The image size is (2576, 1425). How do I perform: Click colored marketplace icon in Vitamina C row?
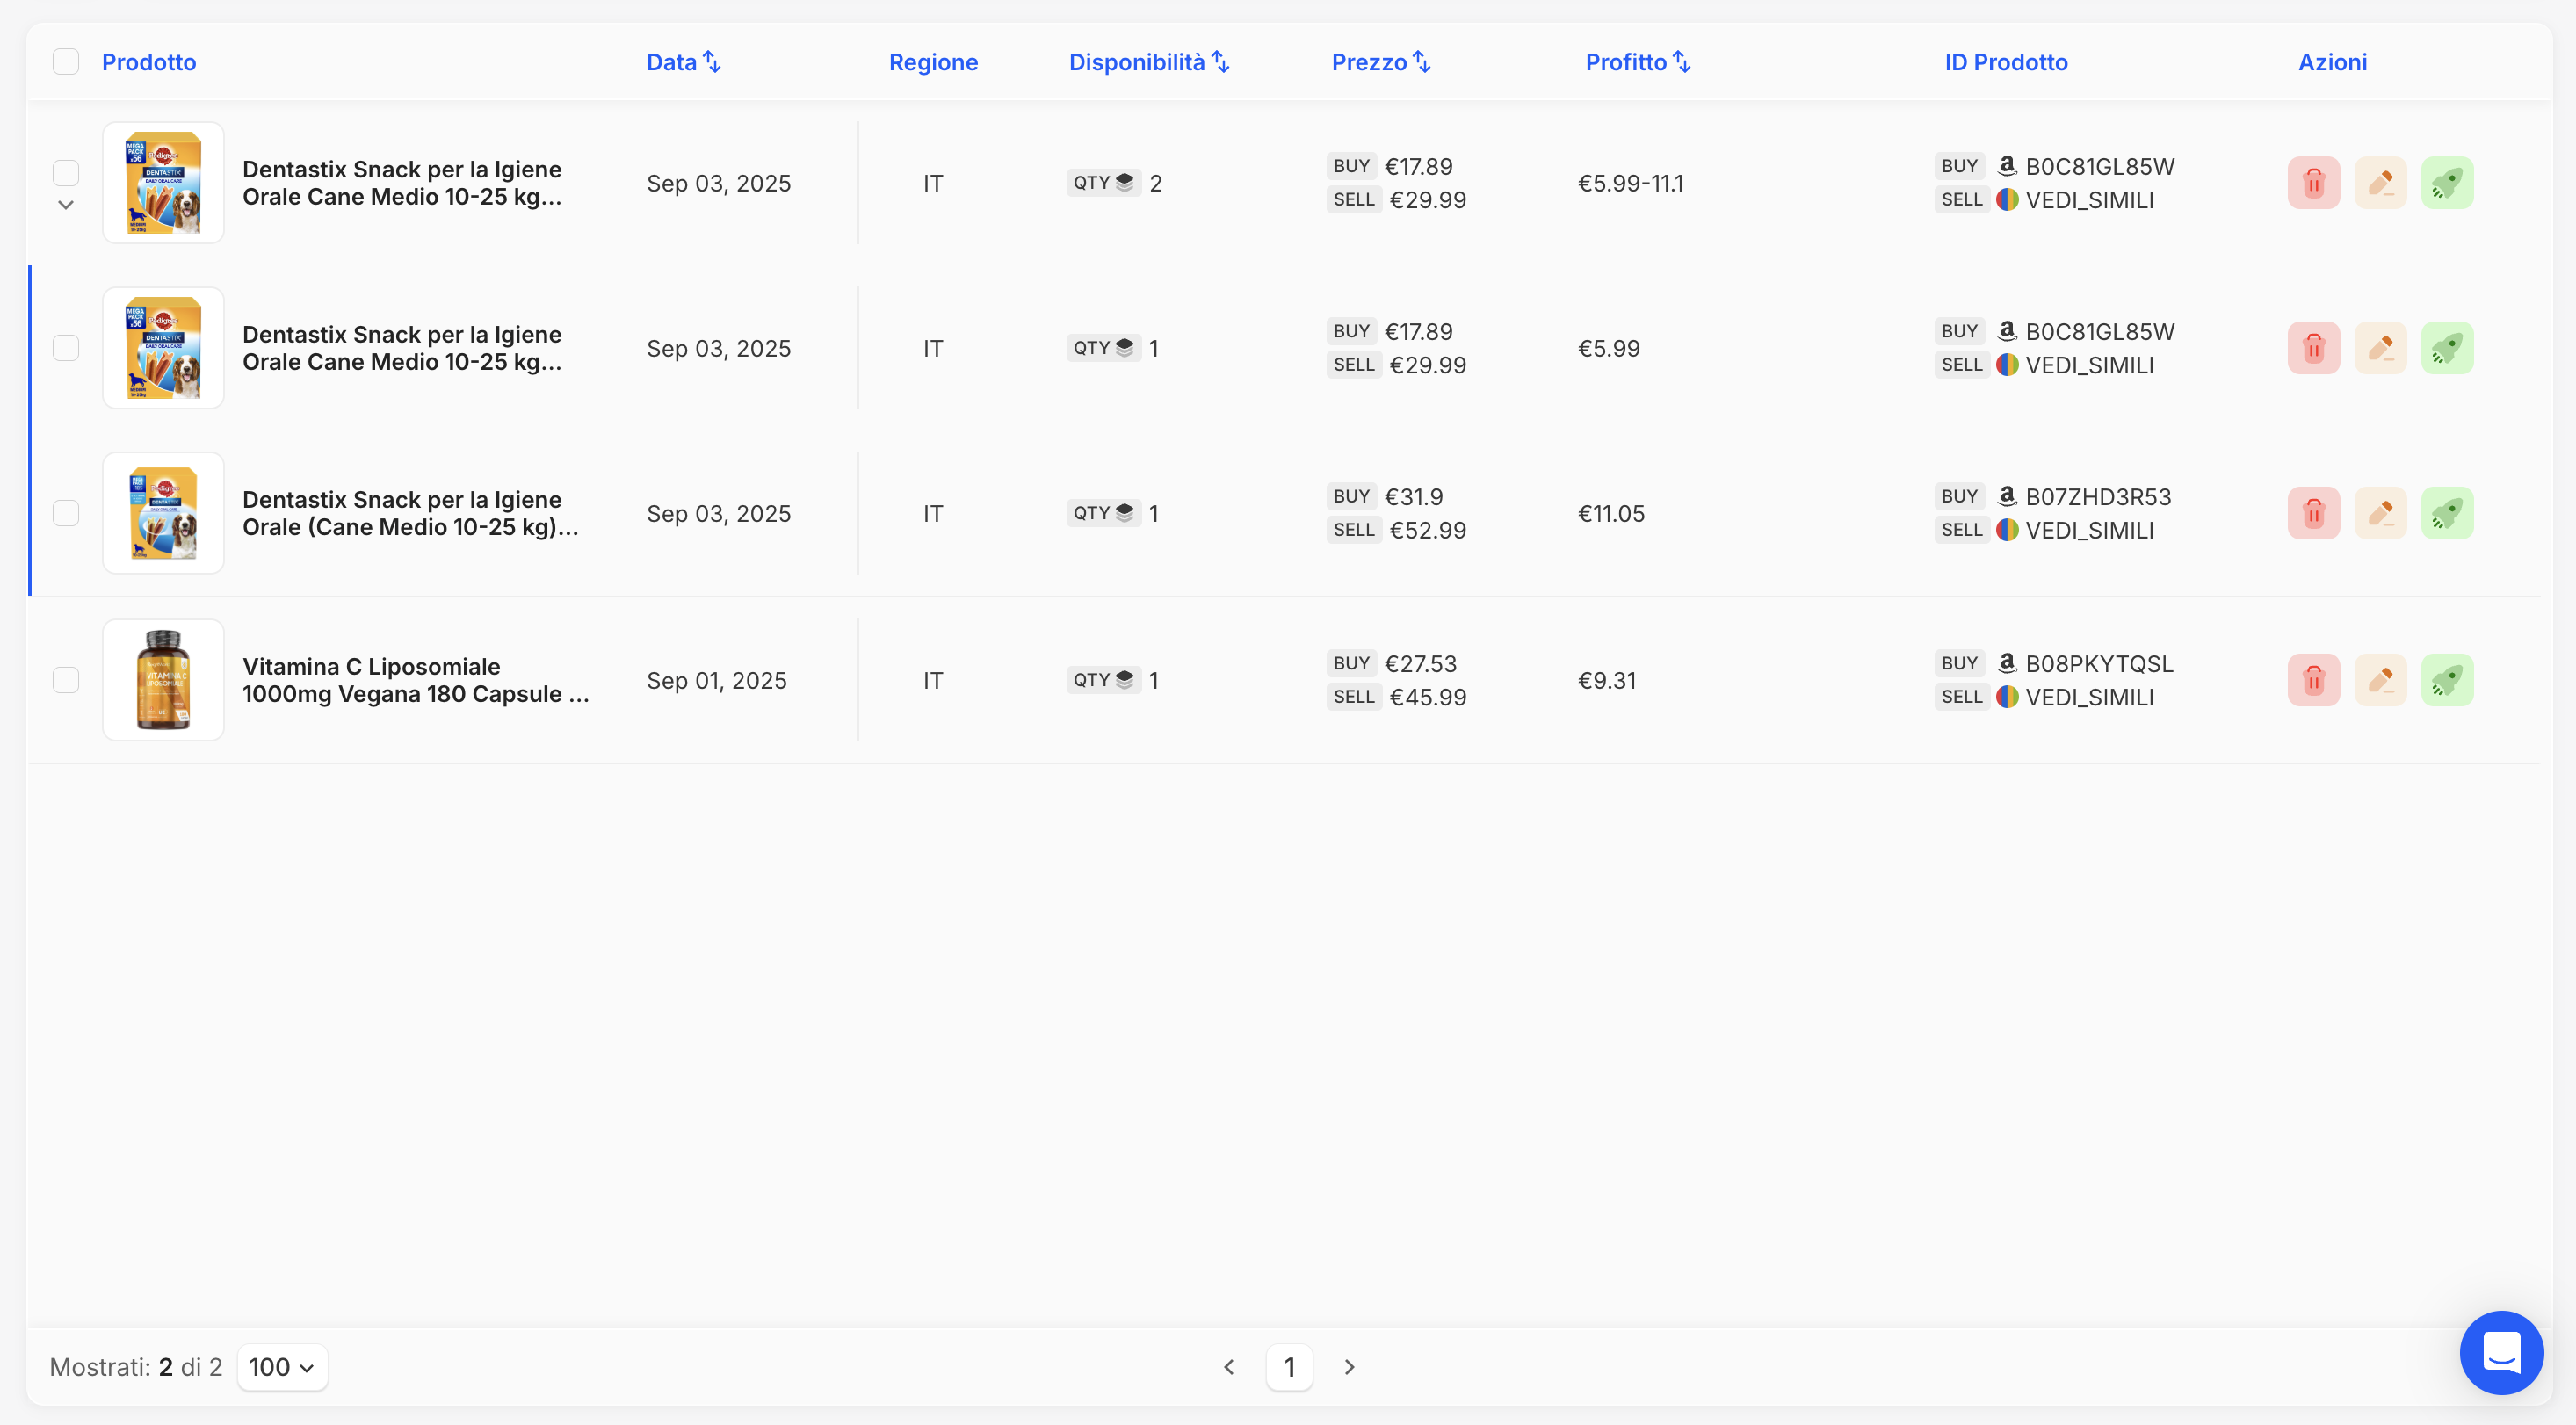2006,697
